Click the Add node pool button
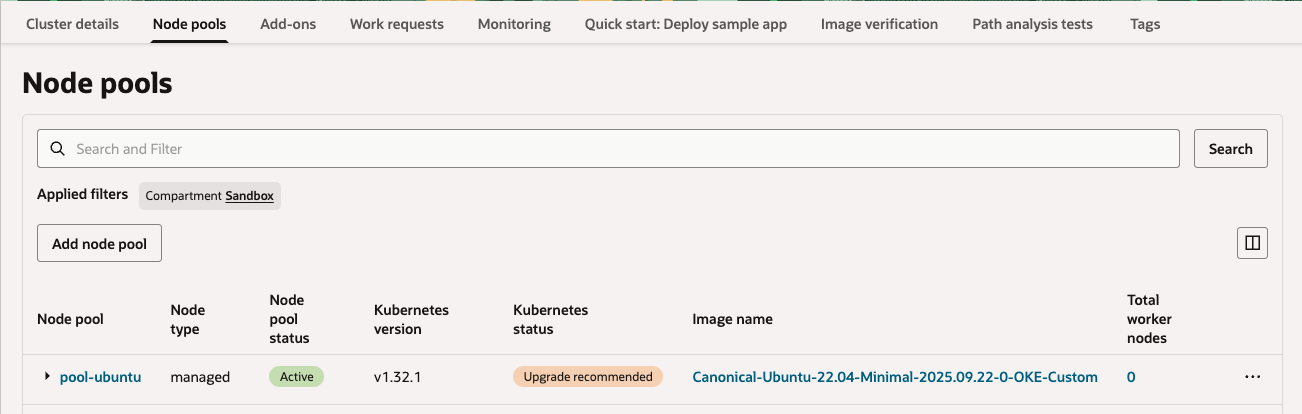The width and height of the screenshot is (1302, 414). [99, 243]
